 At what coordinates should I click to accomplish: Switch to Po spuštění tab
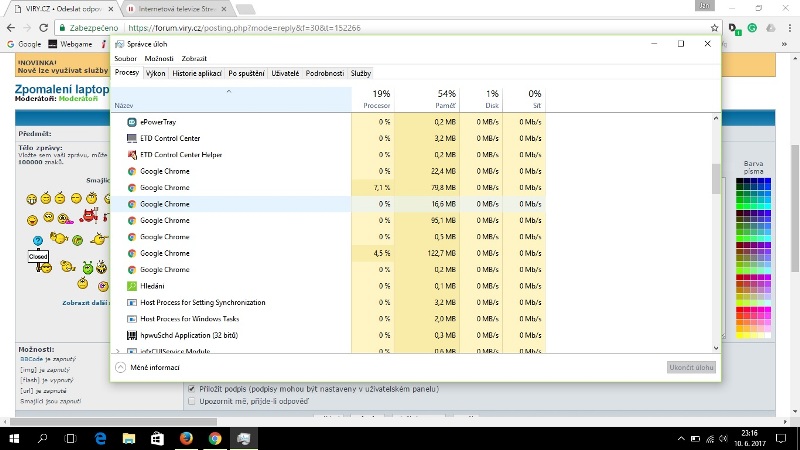click(246, 73)
